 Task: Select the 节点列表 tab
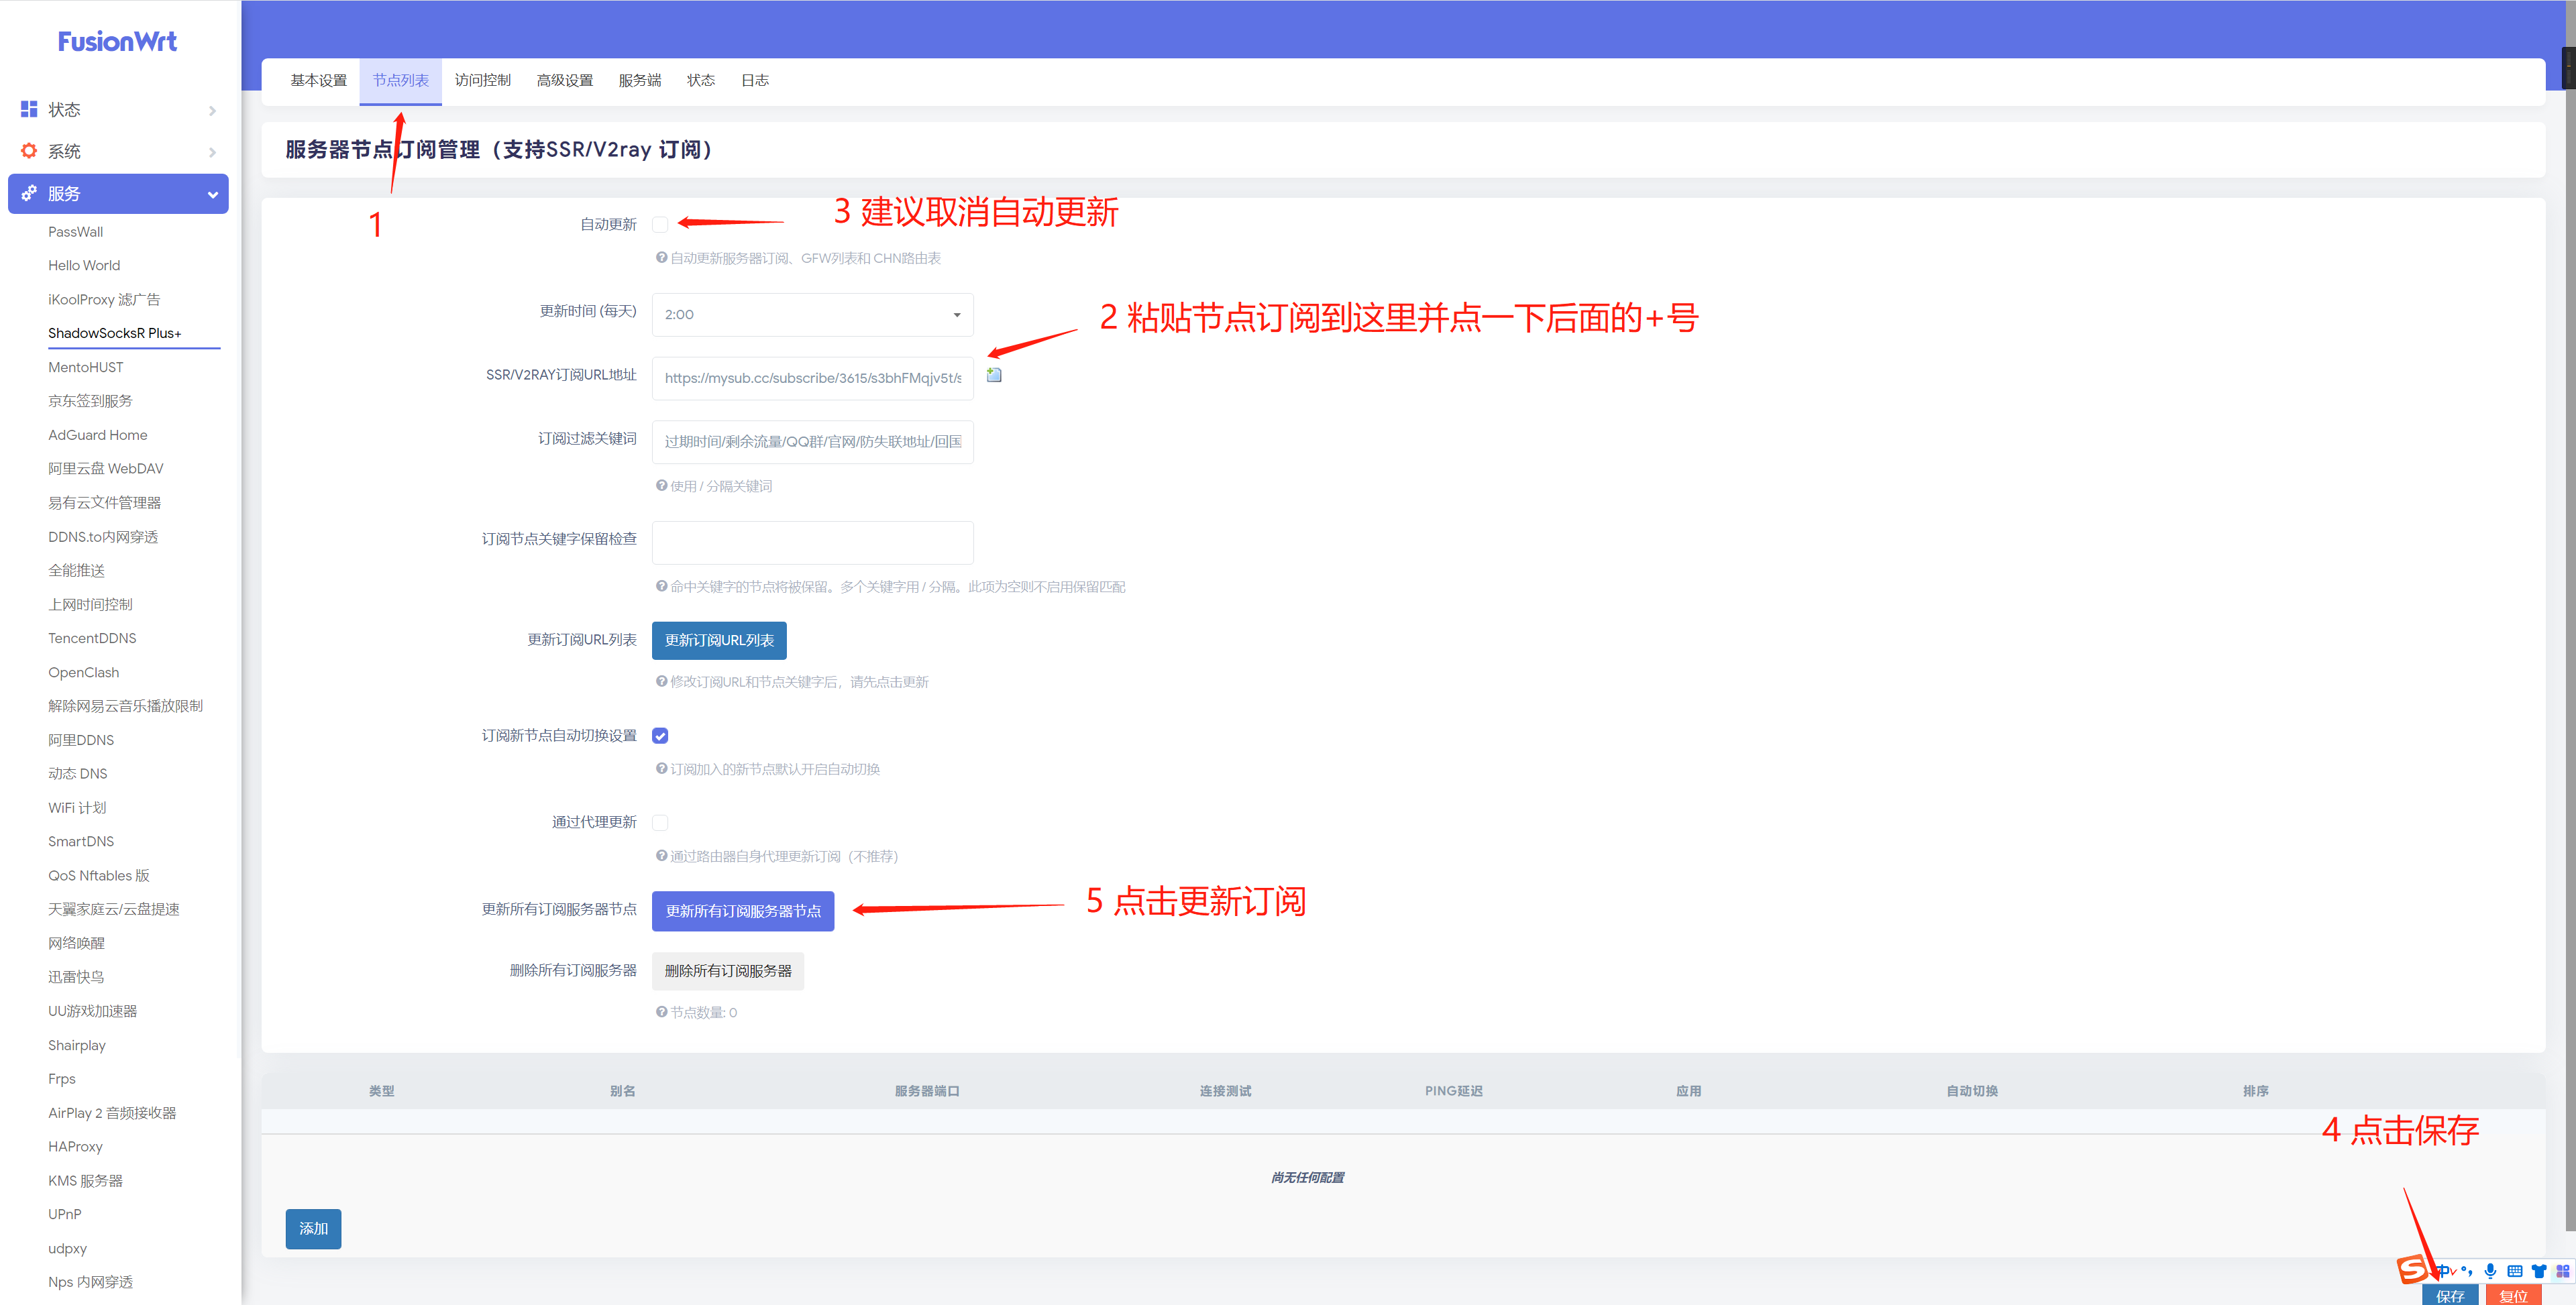click(x=400, y=80)
